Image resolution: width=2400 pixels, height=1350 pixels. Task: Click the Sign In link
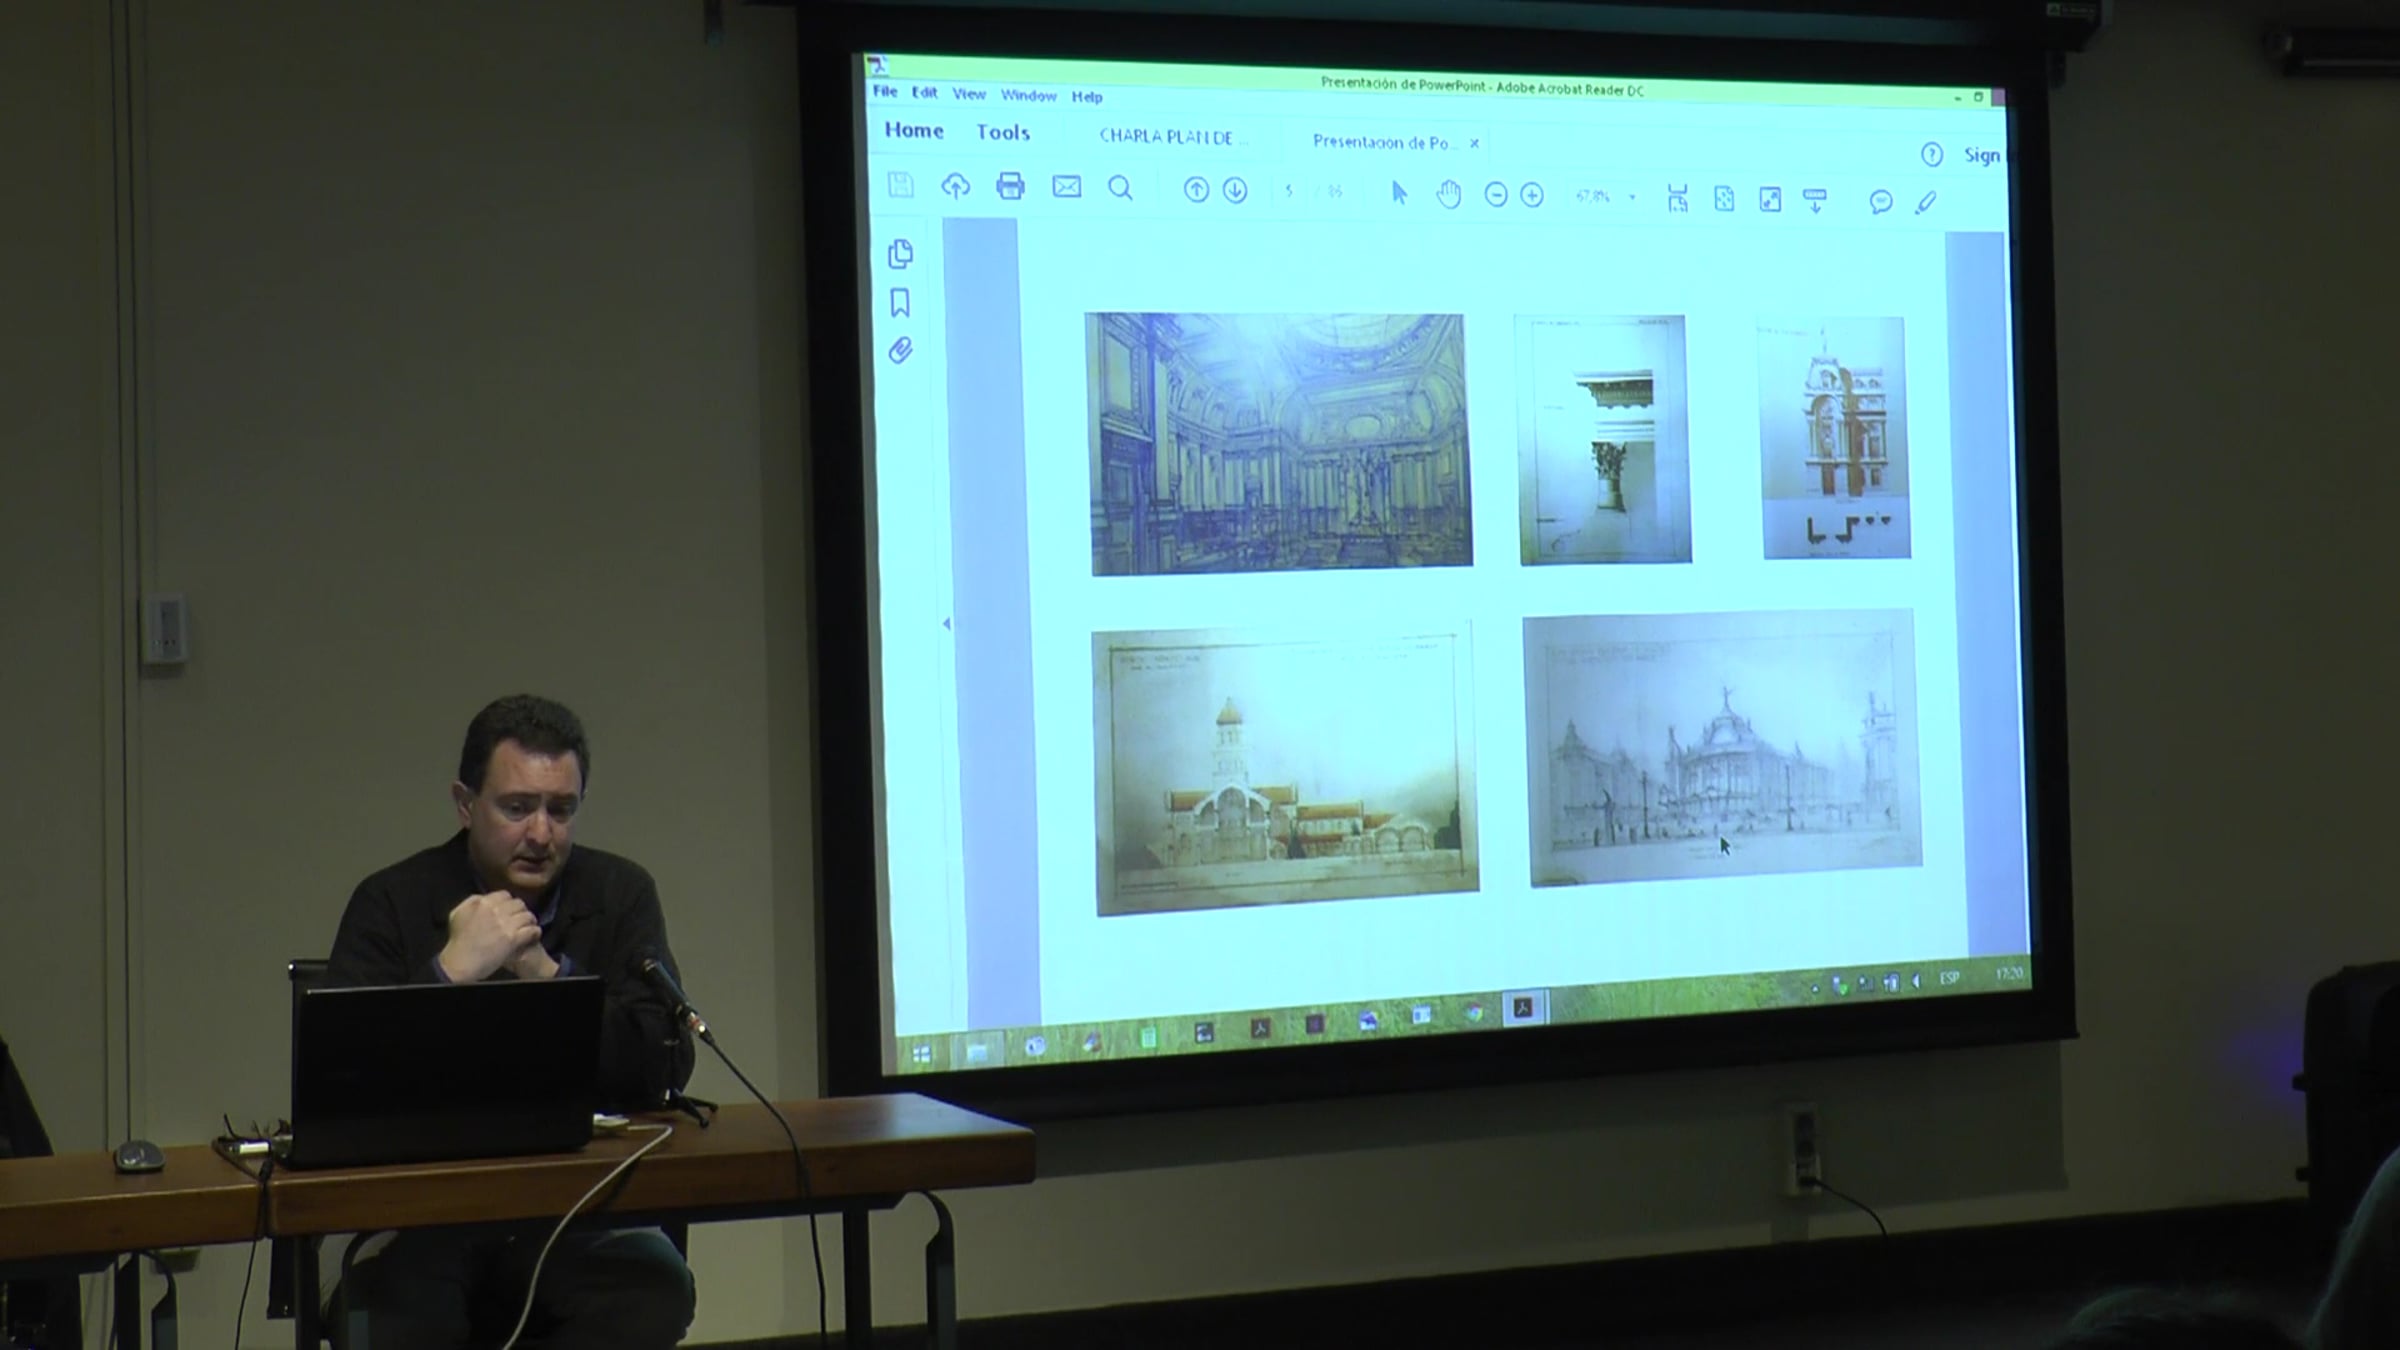click(1984, 155)
